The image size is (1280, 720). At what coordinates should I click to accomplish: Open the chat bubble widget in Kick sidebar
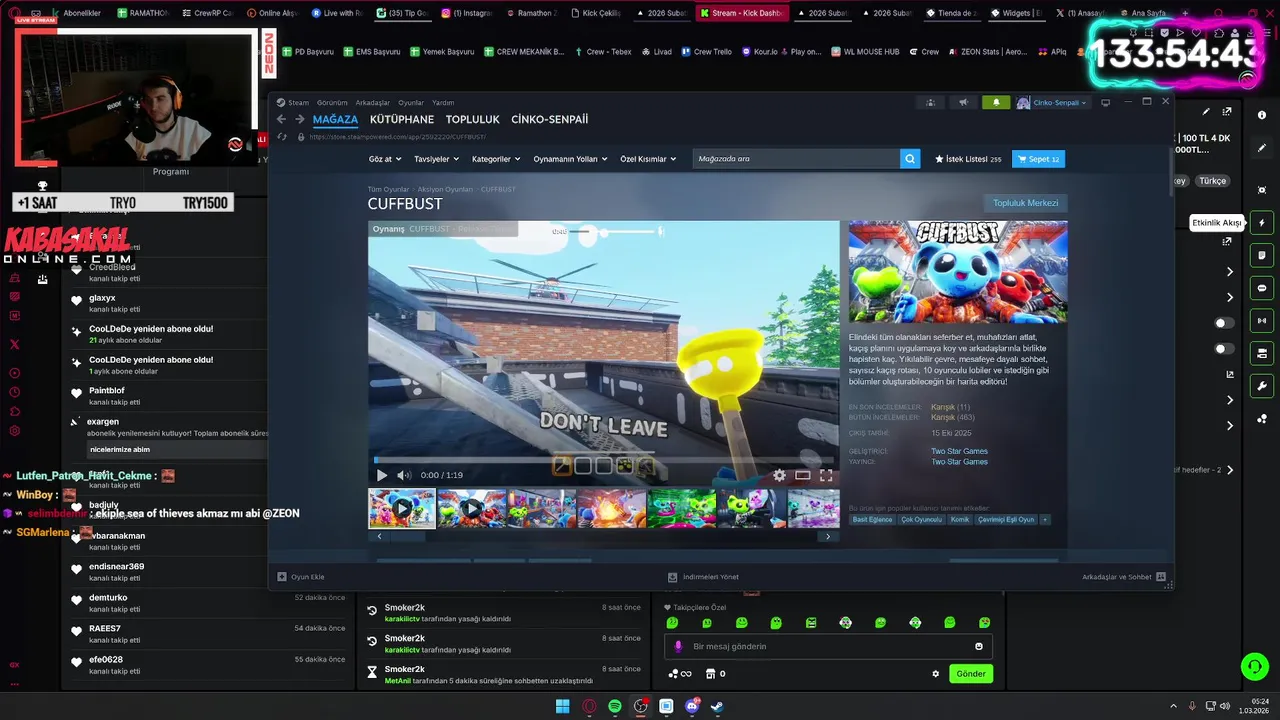1262,288
